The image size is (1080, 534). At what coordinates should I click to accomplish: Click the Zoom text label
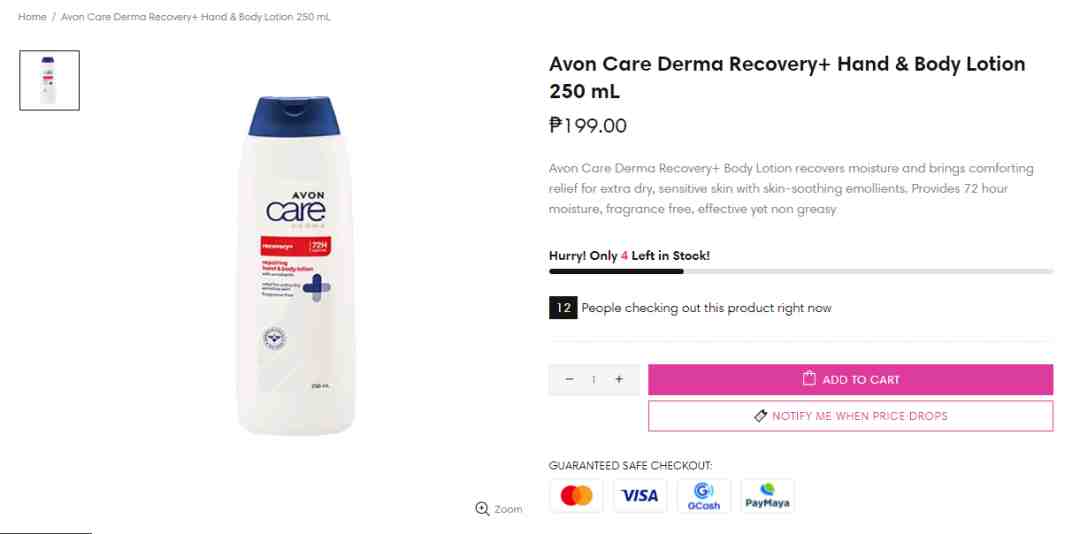(x=508, y=509)
